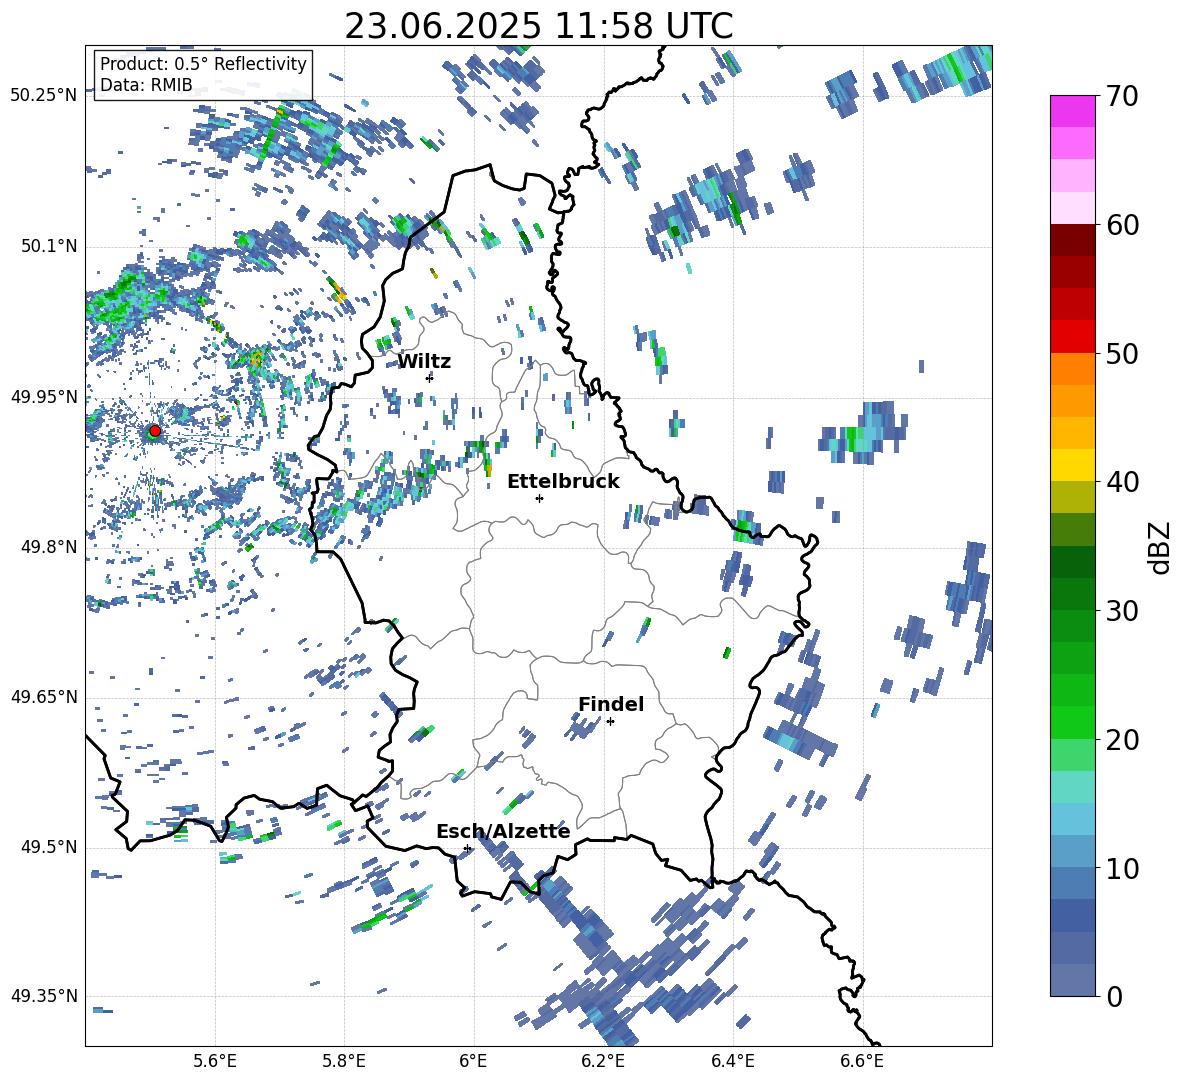The image size is (1184, 1081).
Task: Select the Esch/Alzette city label
Action: coord(503,831)
